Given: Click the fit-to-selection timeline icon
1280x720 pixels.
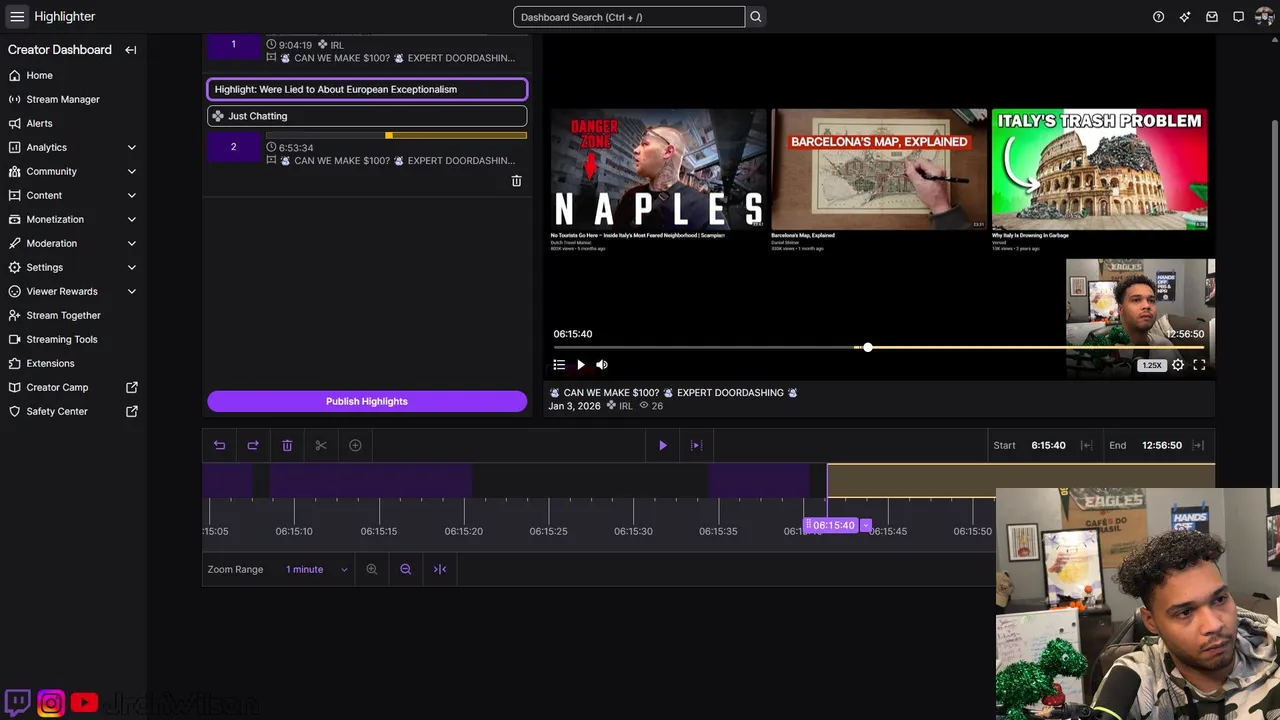Looking at the screenshot, I should [x=440, y=569].
